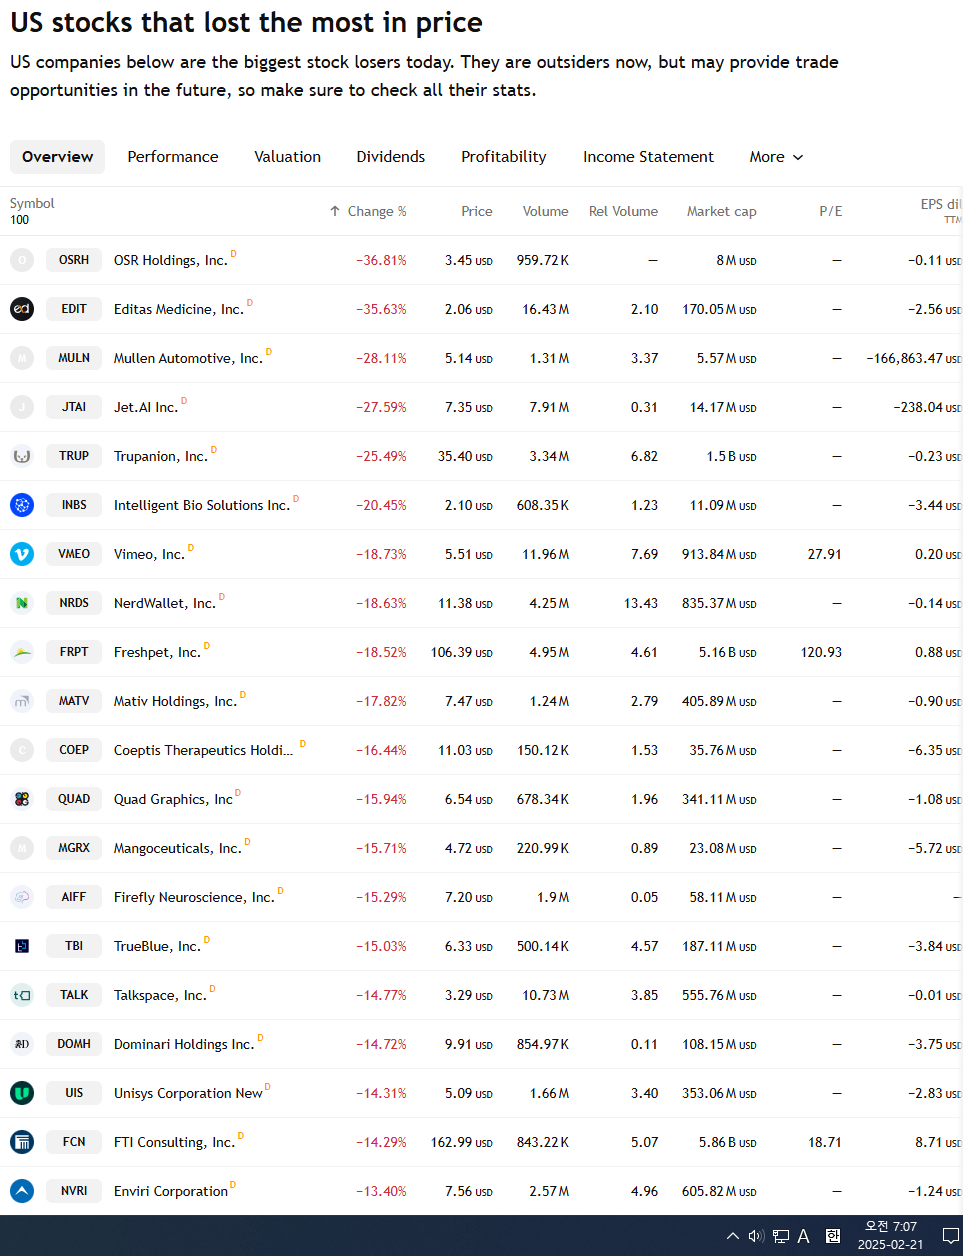Select the Overview tab
The height and width of the screenshot is (1256, 963).
coord(57,157)
